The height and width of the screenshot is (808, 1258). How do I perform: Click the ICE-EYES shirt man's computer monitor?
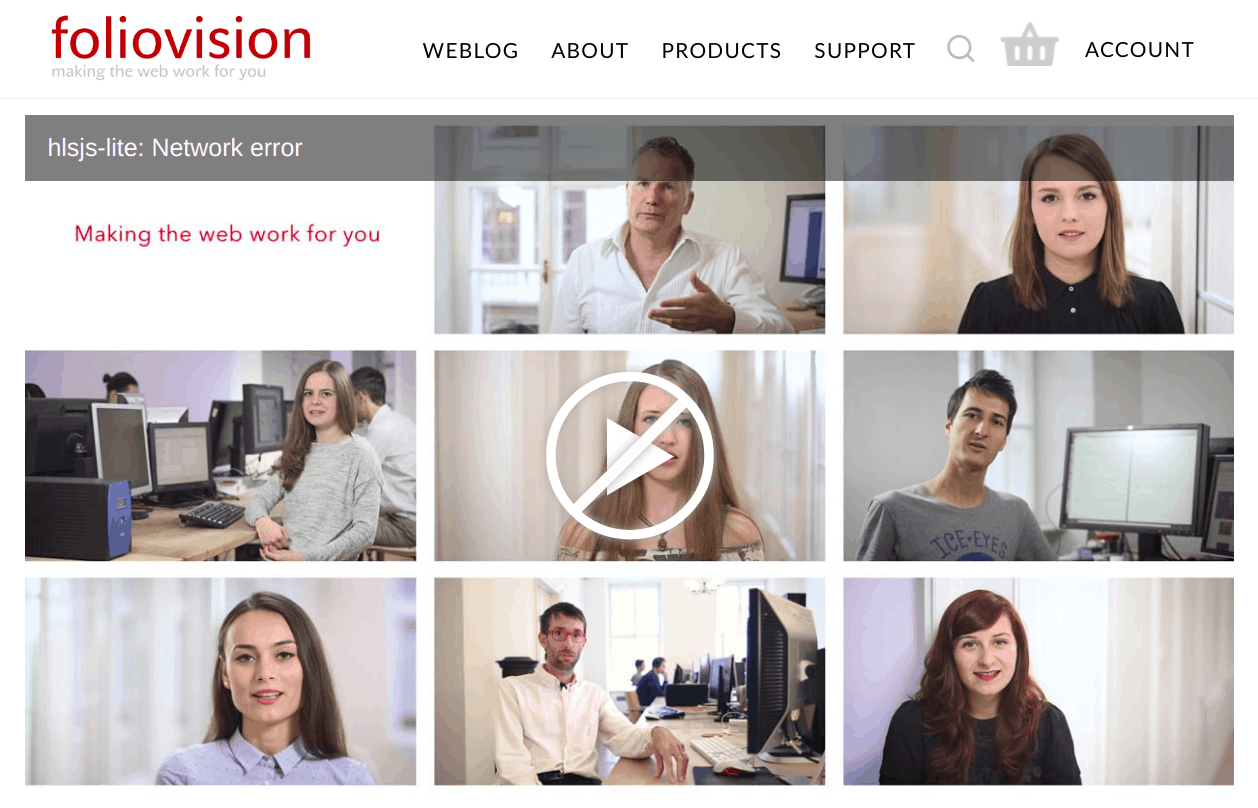pyautogui.click(x=1135, y=478)
